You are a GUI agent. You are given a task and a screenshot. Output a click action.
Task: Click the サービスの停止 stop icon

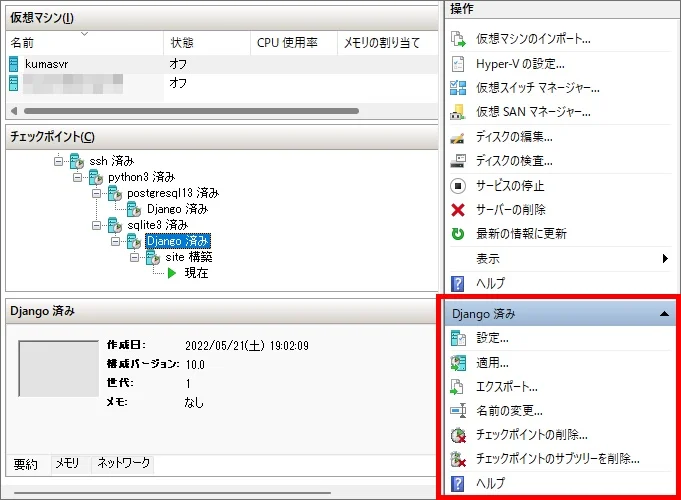tap(459, 185)
